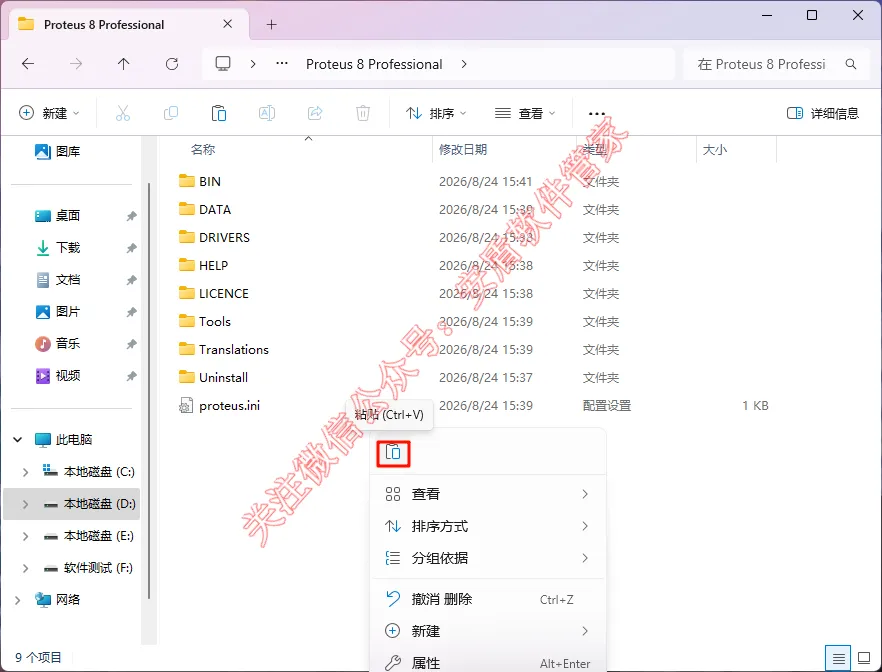Go up one folder level
The height and width of the screenshot is (672, 882).
coord(124,64)
